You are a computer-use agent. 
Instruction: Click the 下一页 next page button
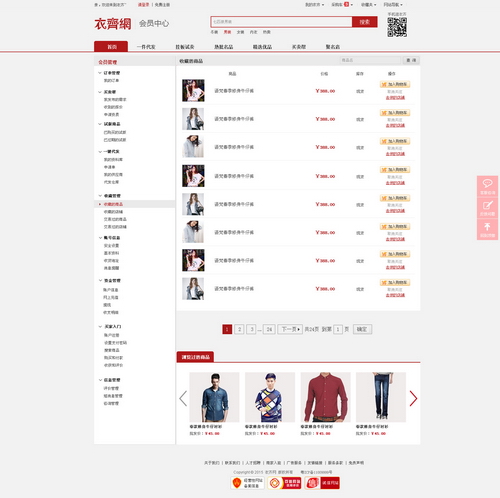290,329
